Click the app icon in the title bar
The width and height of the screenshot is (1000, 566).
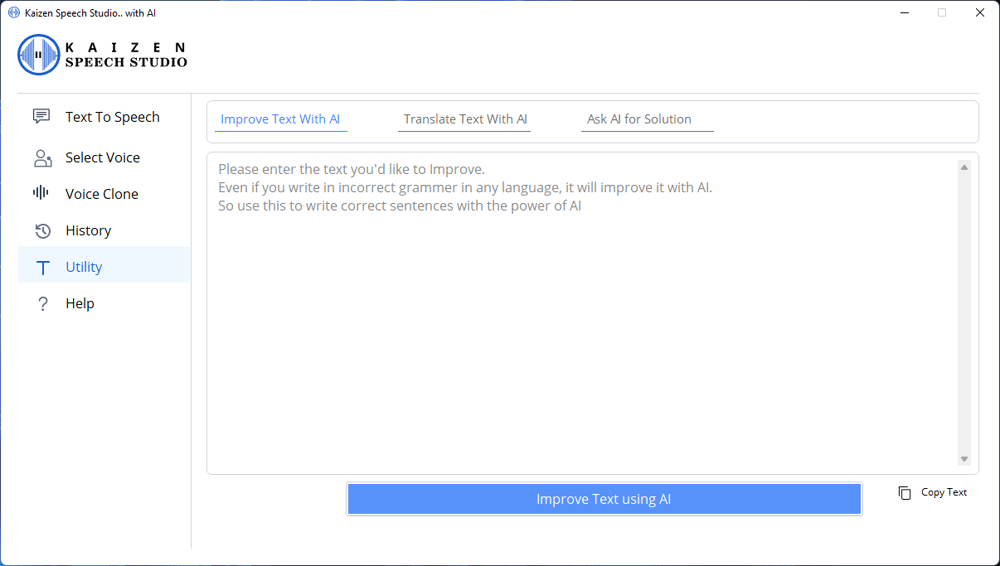14,13
